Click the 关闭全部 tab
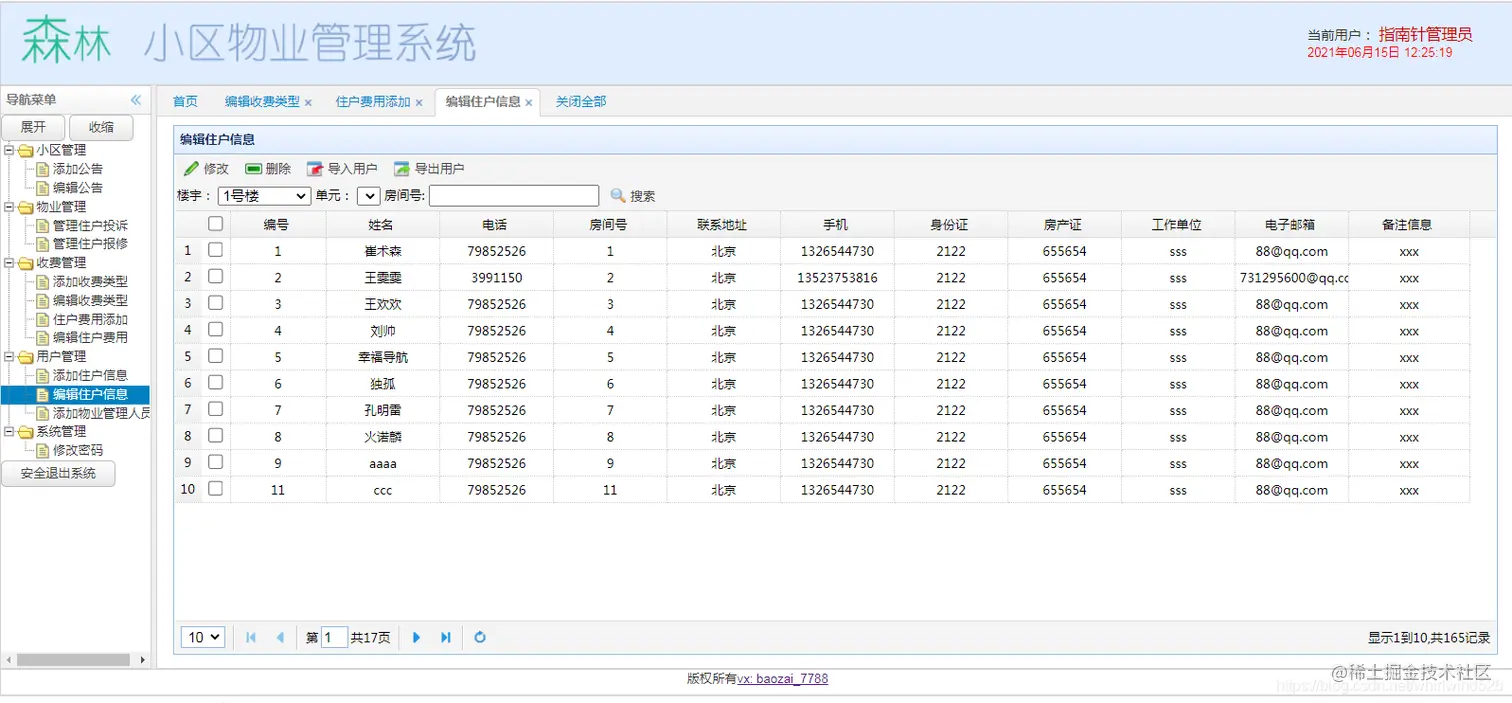This screenshot has height=703, width=1512. pos(581,102)
